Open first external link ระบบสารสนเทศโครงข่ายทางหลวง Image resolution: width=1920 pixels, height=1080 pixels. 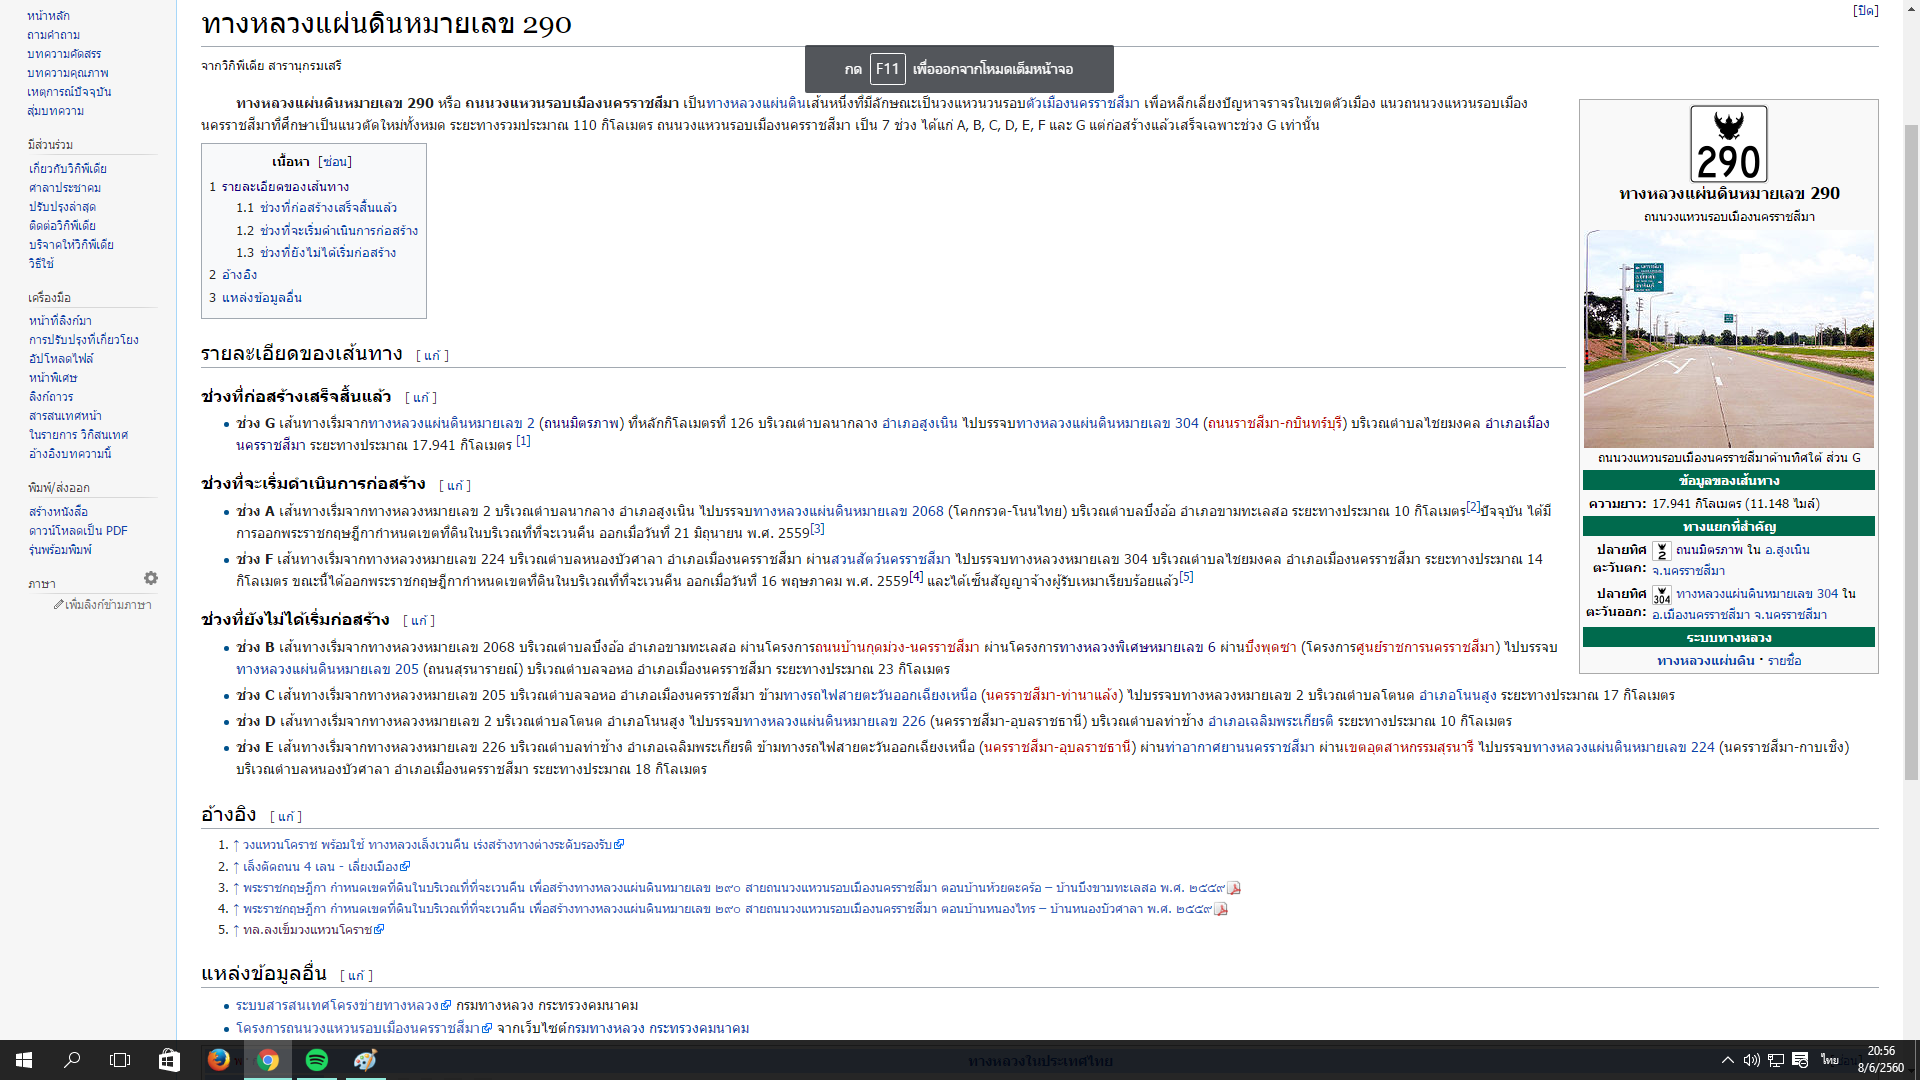343,1006
